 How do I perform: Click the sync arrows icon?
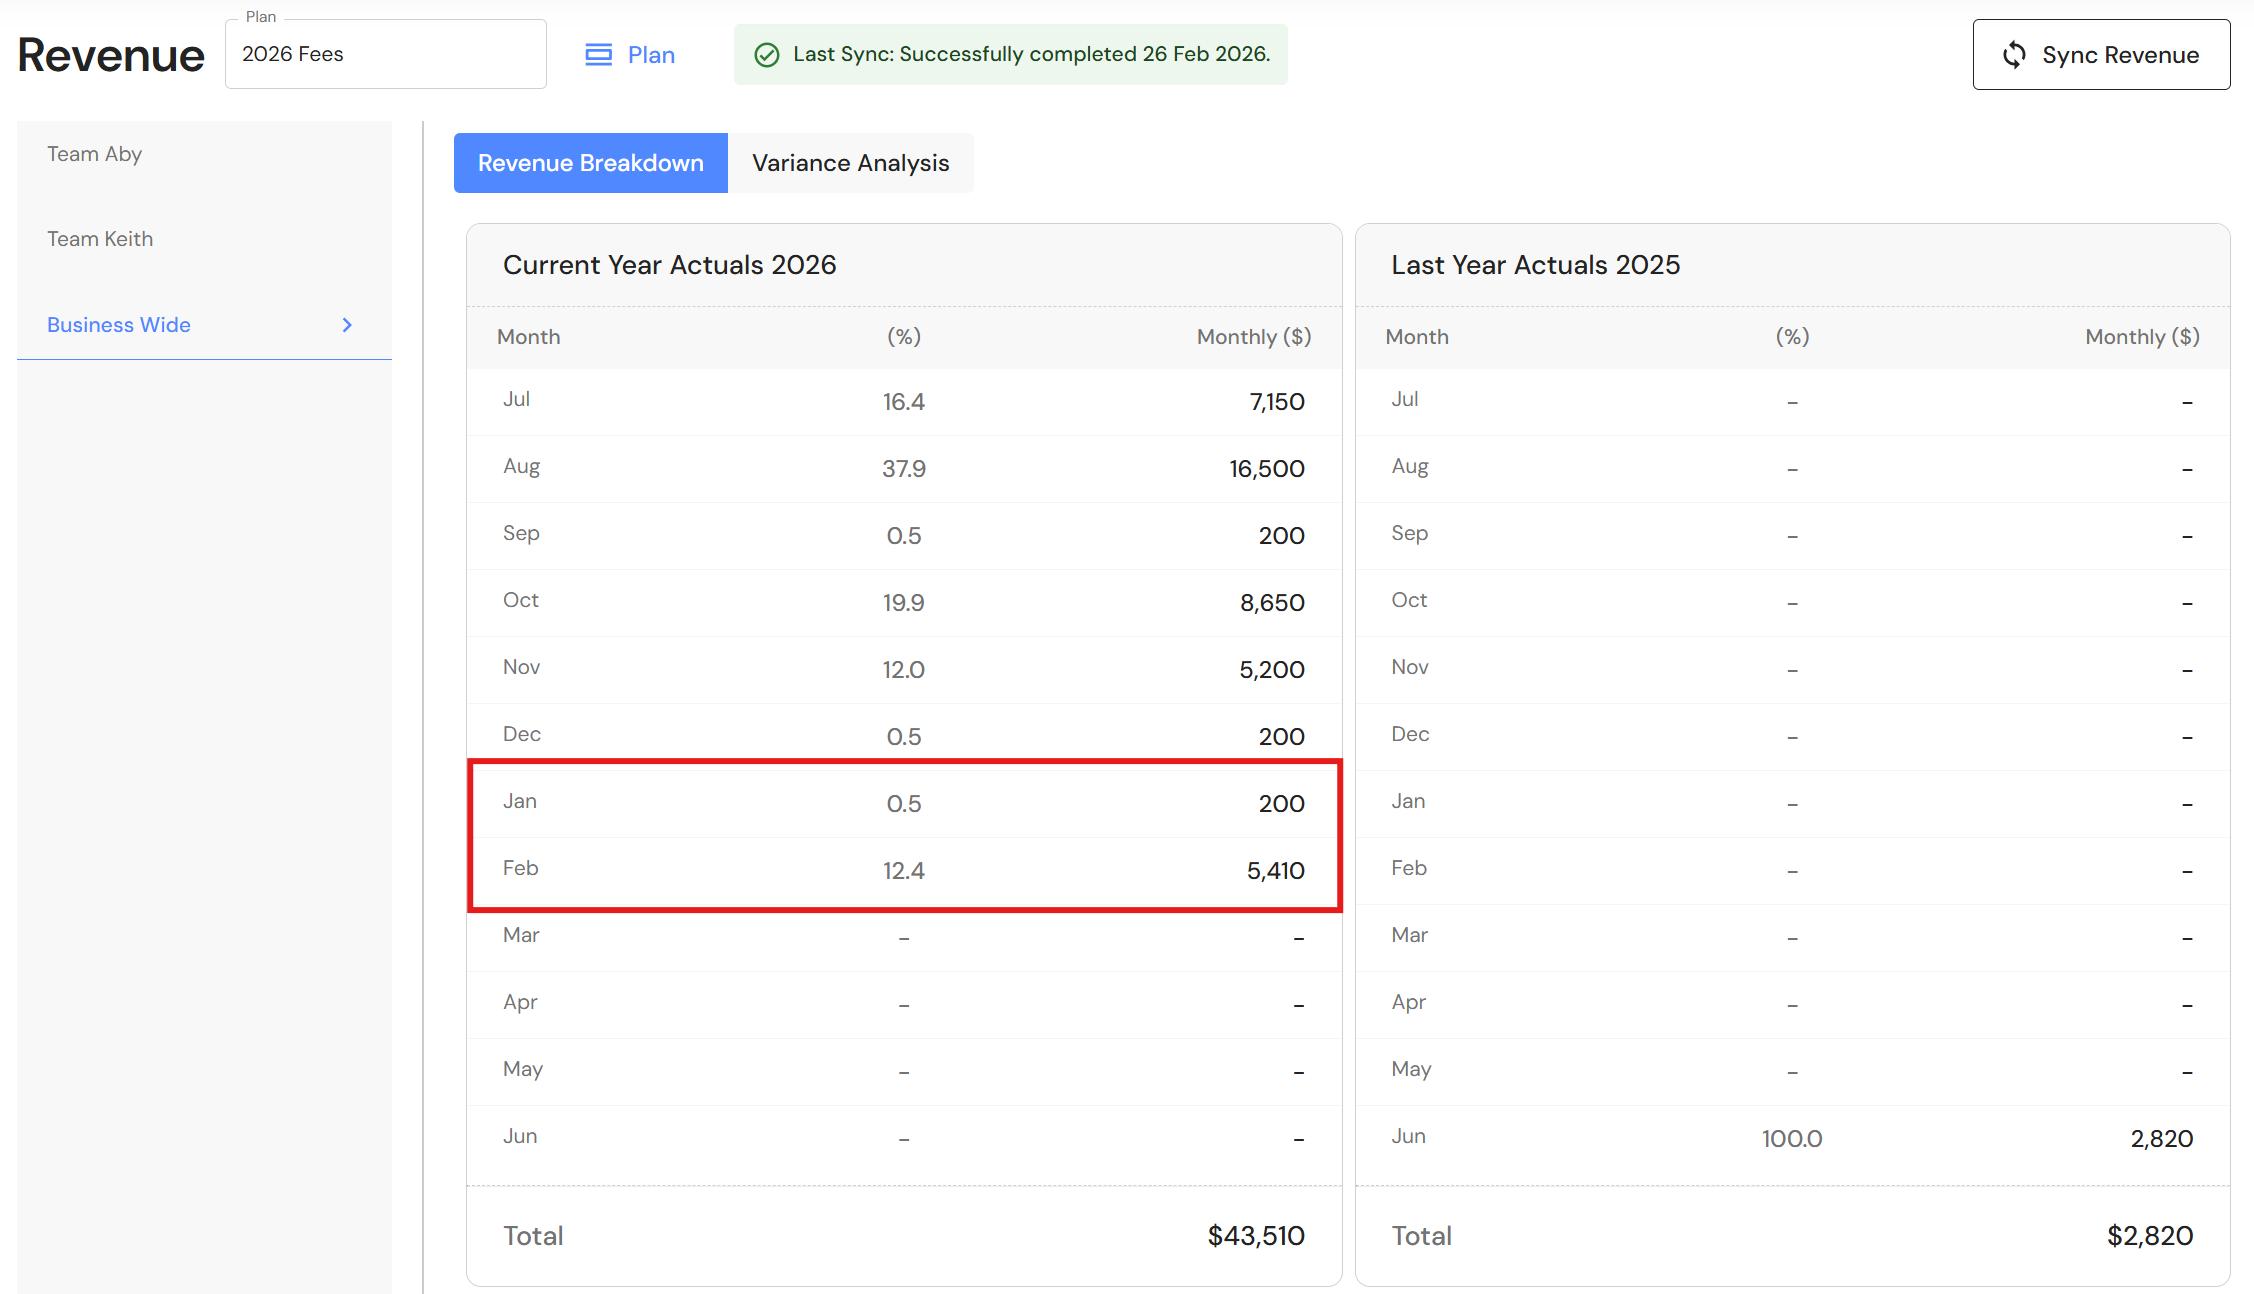2014,55
